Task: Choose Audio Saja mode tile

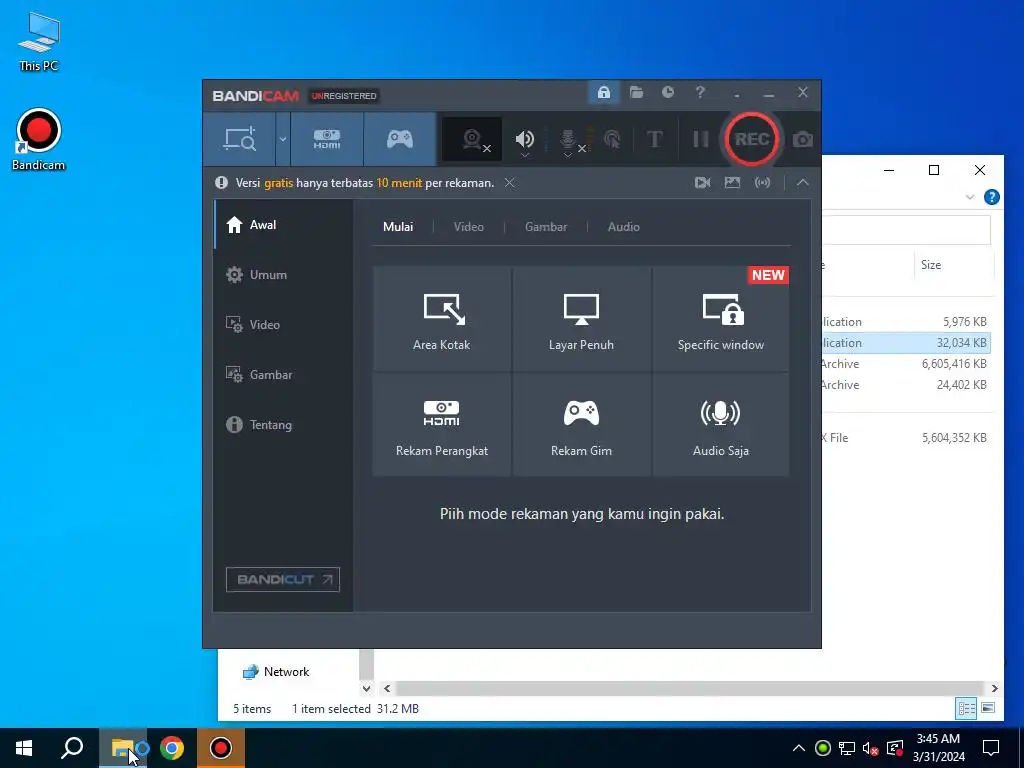Action: (720, 424)
